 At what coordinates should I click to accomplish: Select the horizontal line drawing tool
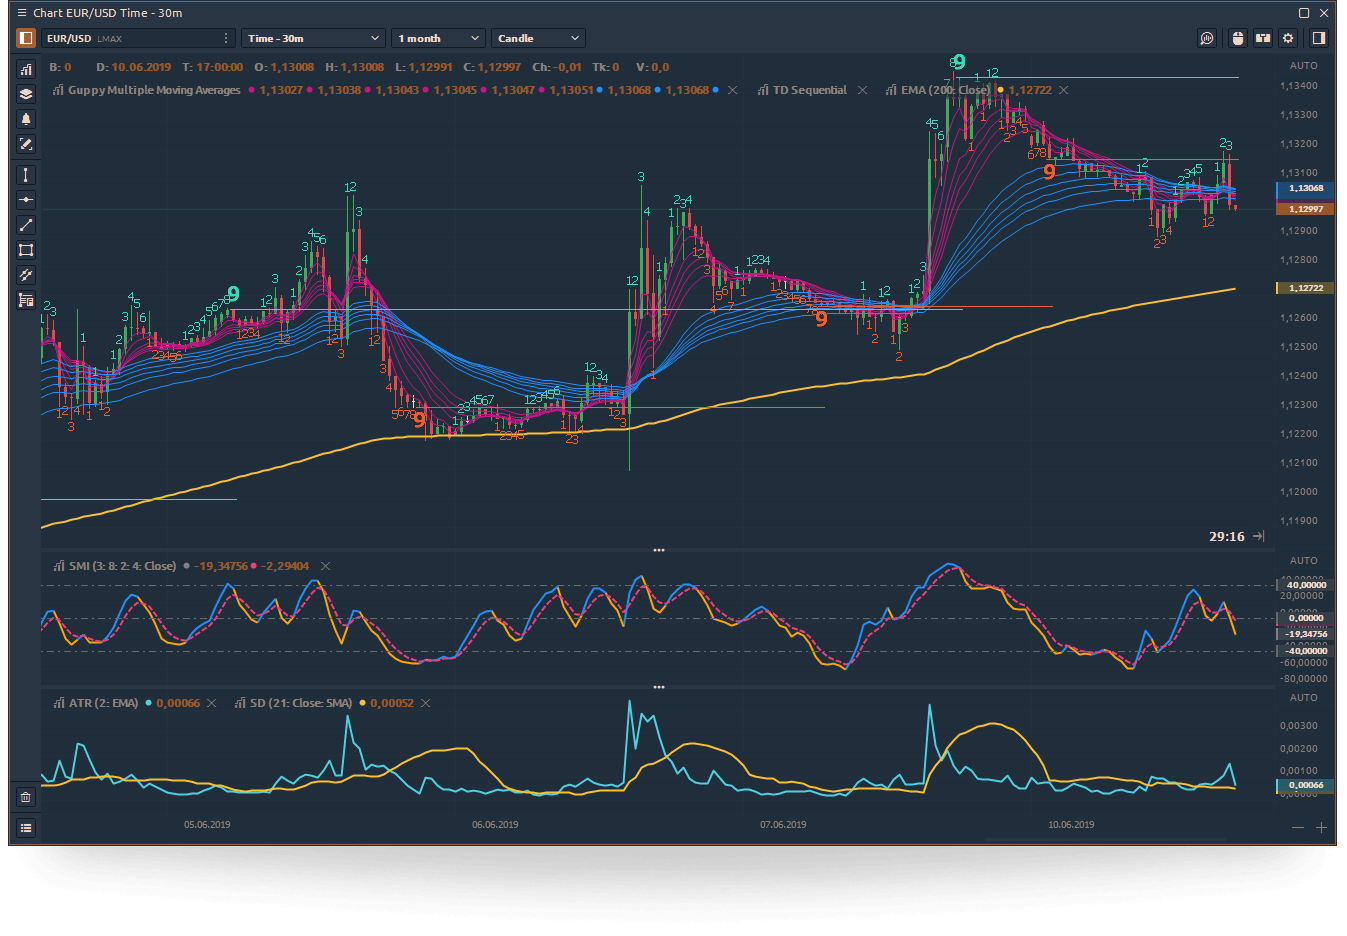point(26,200)
